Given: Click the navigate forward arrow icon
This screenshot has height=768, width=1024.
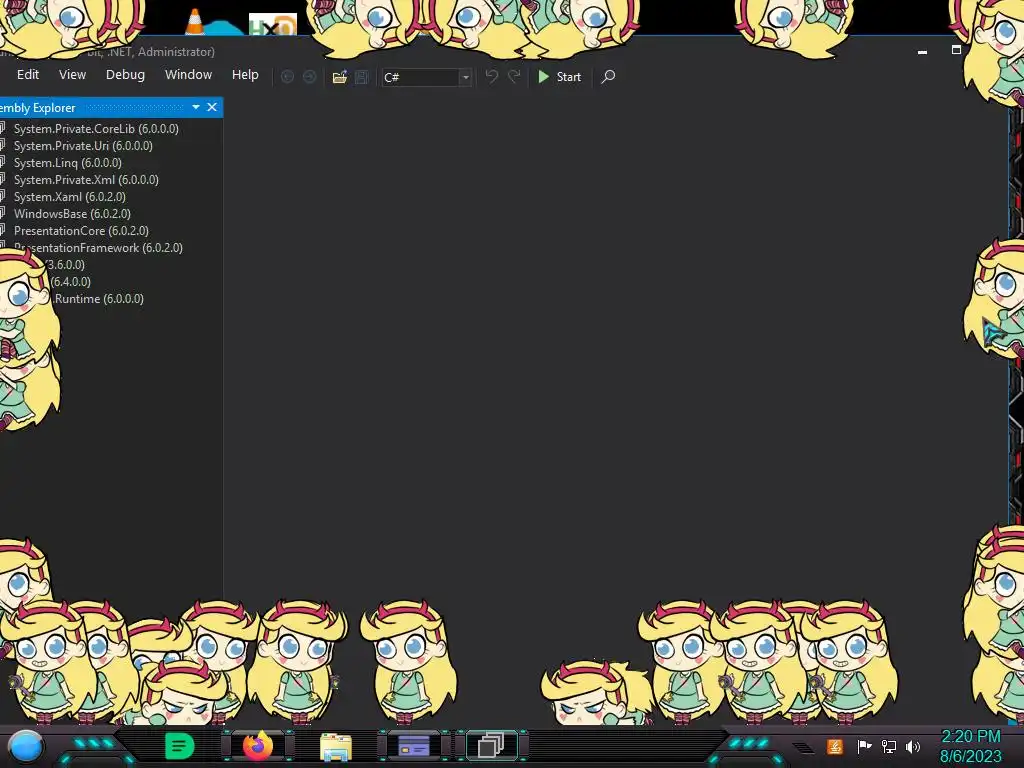Looking at the screenshot, I should [310, 77].
